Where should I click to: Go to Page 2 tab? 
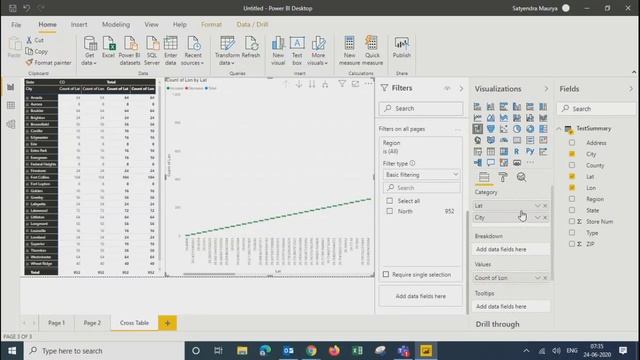coord(92,323)
